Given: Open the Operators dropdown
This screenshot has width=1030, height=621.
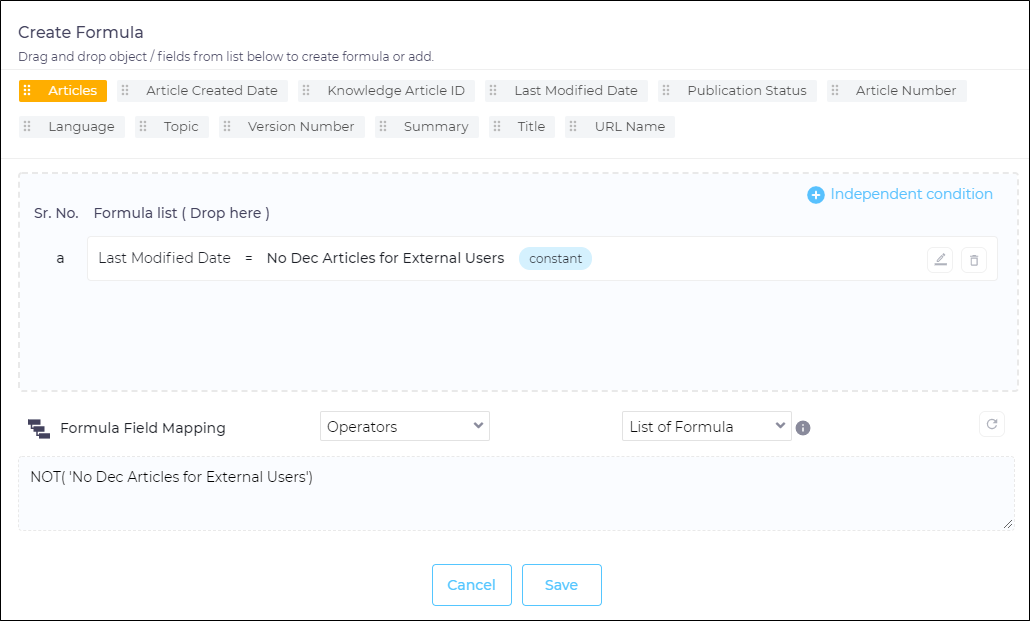Looking at the screenshot, I should [x=405, y=426].
